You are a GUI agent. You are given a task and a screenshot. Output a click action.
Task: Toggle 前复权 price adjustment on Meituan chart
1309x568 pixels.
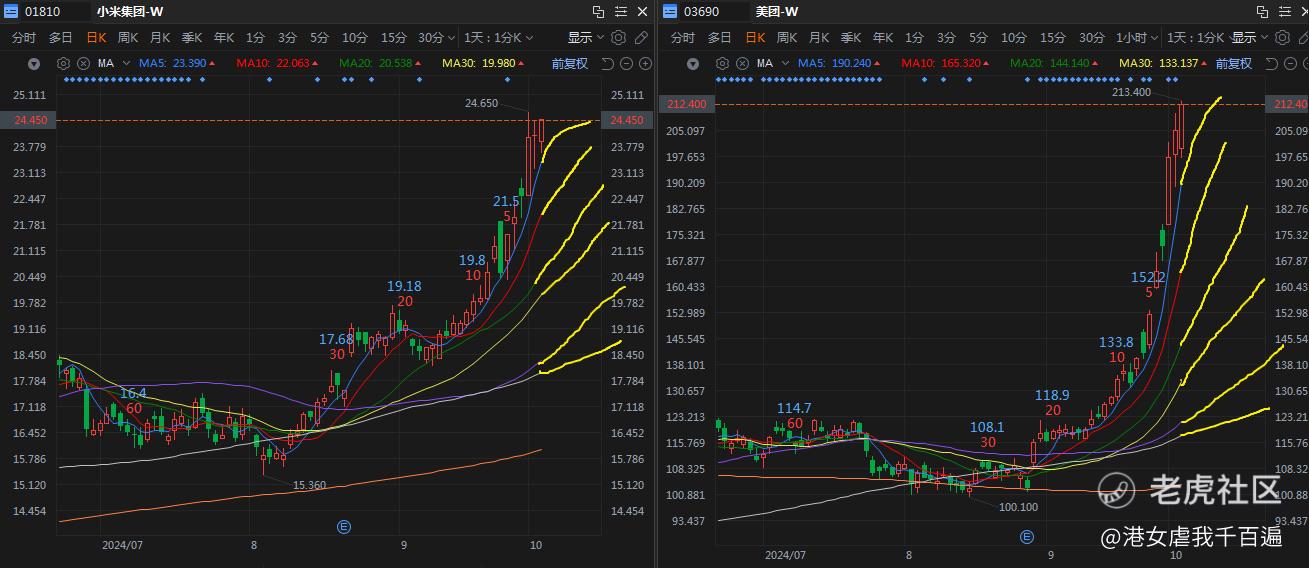(x=1233, y=63)
